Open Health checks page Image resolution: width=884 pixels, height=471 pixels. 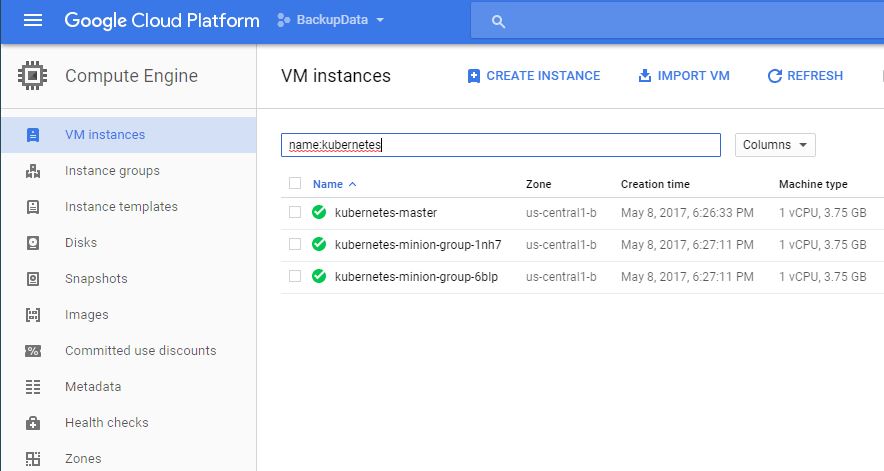pyautogui.click(x=107, y=422)
